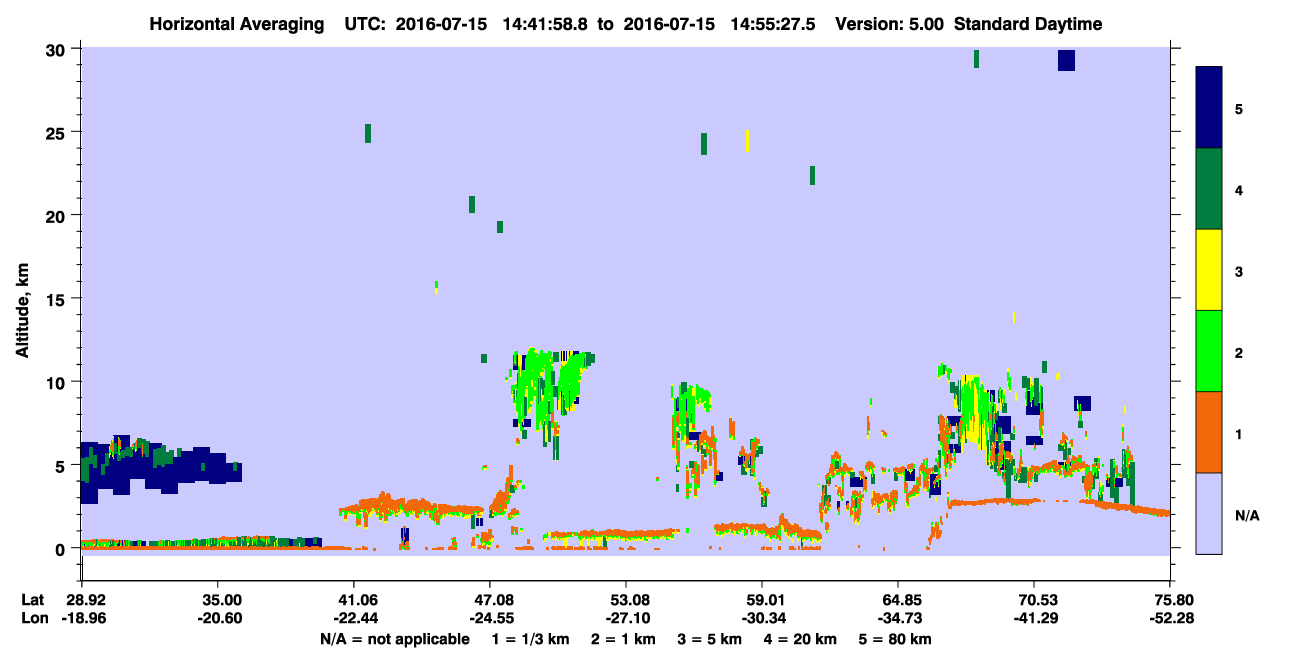Click latitude value 35.00
This screenshot has height=667, width=1300.
[222, 600]
